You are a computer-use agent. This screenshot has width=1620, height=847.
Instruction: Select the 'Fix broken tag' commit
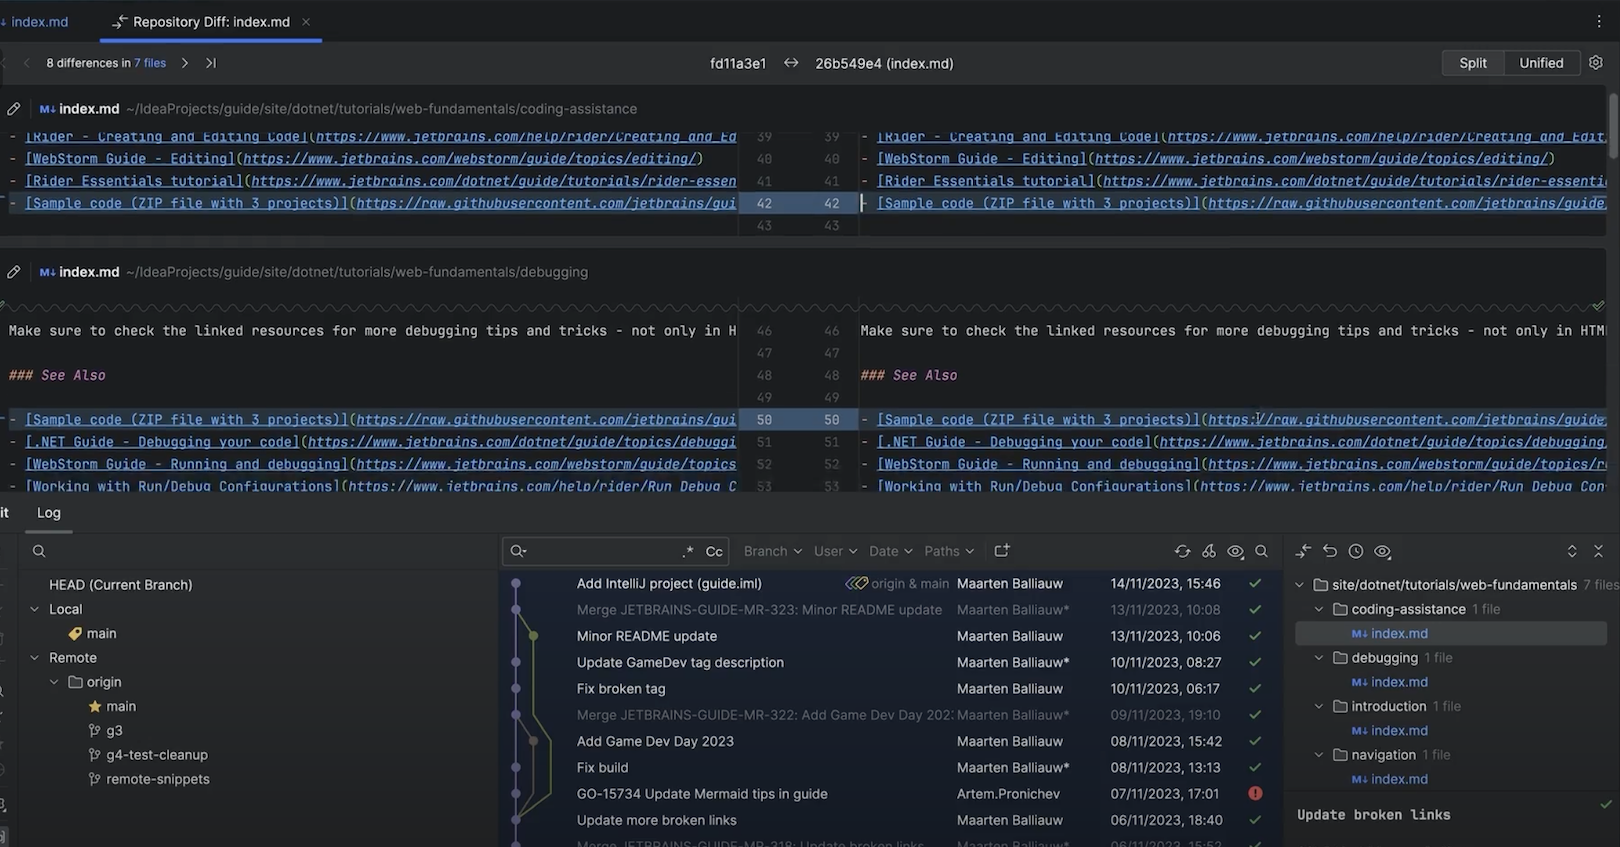tap(621, 689)
